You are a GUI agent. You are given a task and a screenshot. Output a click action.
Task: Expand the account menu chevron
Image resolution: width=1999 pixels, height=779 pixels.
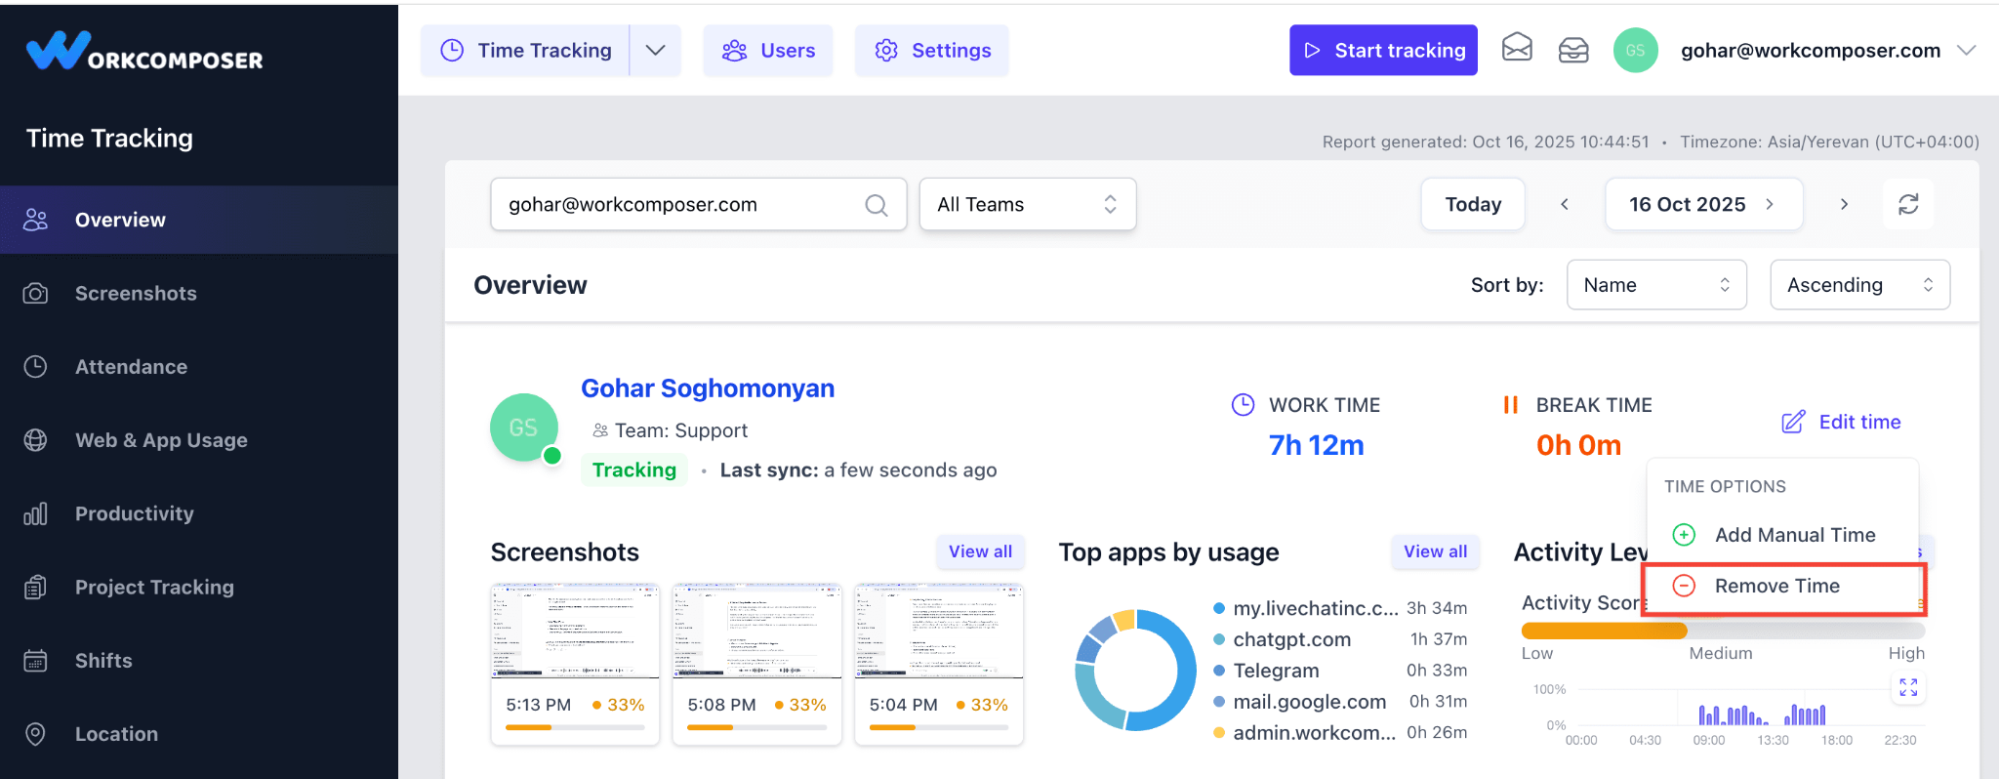pyautogui.click(x=1966, y=50)
